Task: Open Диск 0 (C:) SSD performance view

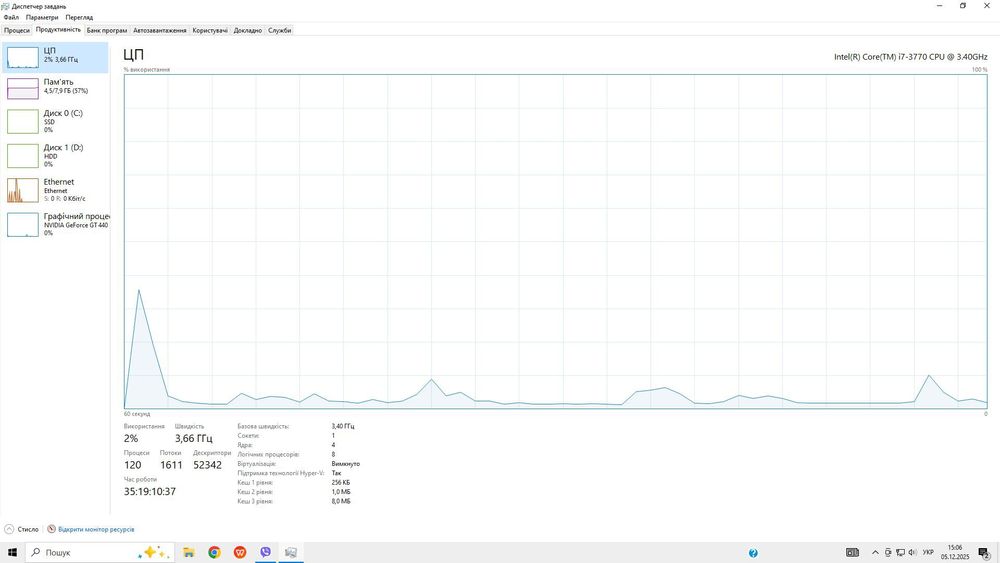Action: pyautogui.click(x=55, y=121)
